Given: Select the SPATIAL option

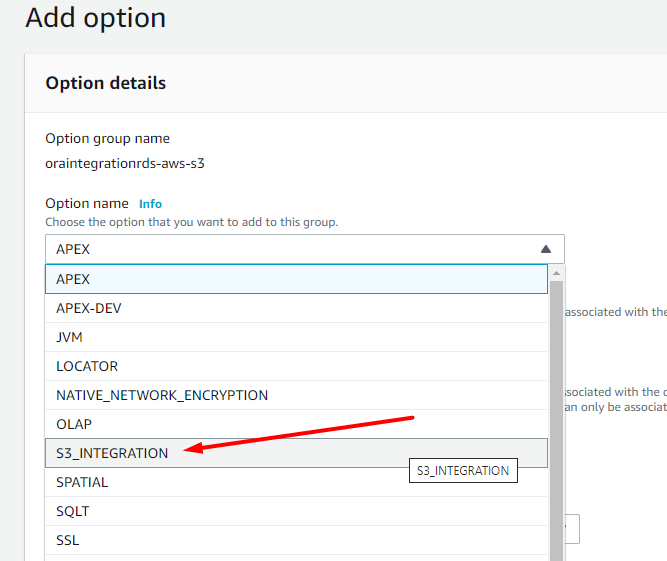Looking at the screenshot, I should point(296,482).
